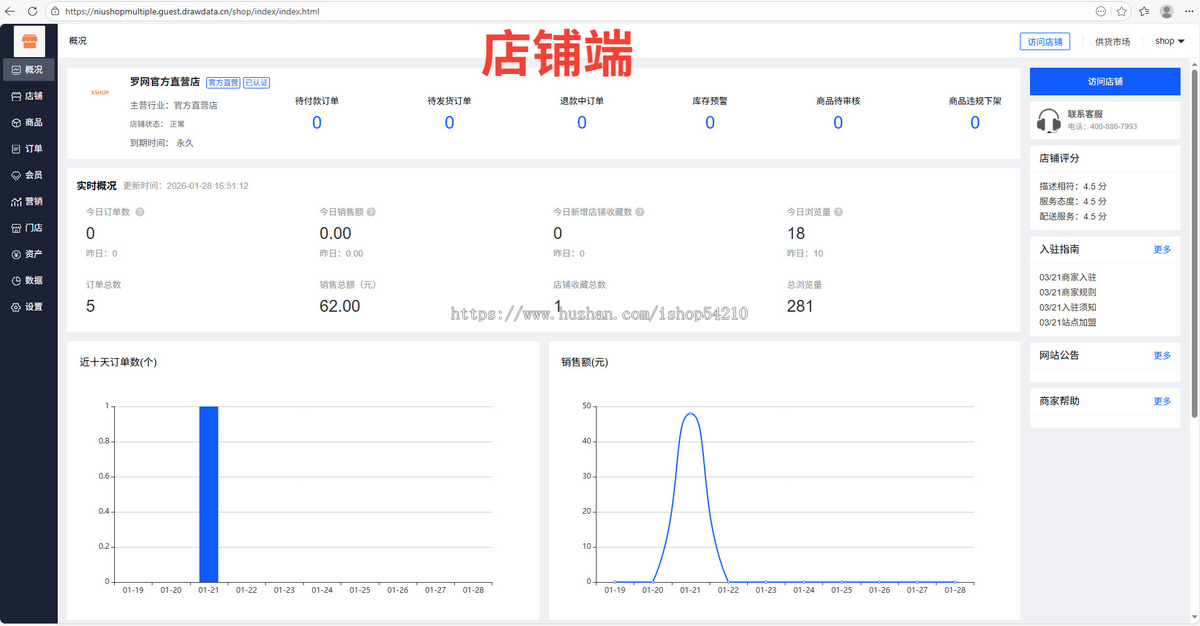The width and height of the screenshot is (1200, 626).
Task: Open 会员 in the sidebar
Action: pos(28,175)
